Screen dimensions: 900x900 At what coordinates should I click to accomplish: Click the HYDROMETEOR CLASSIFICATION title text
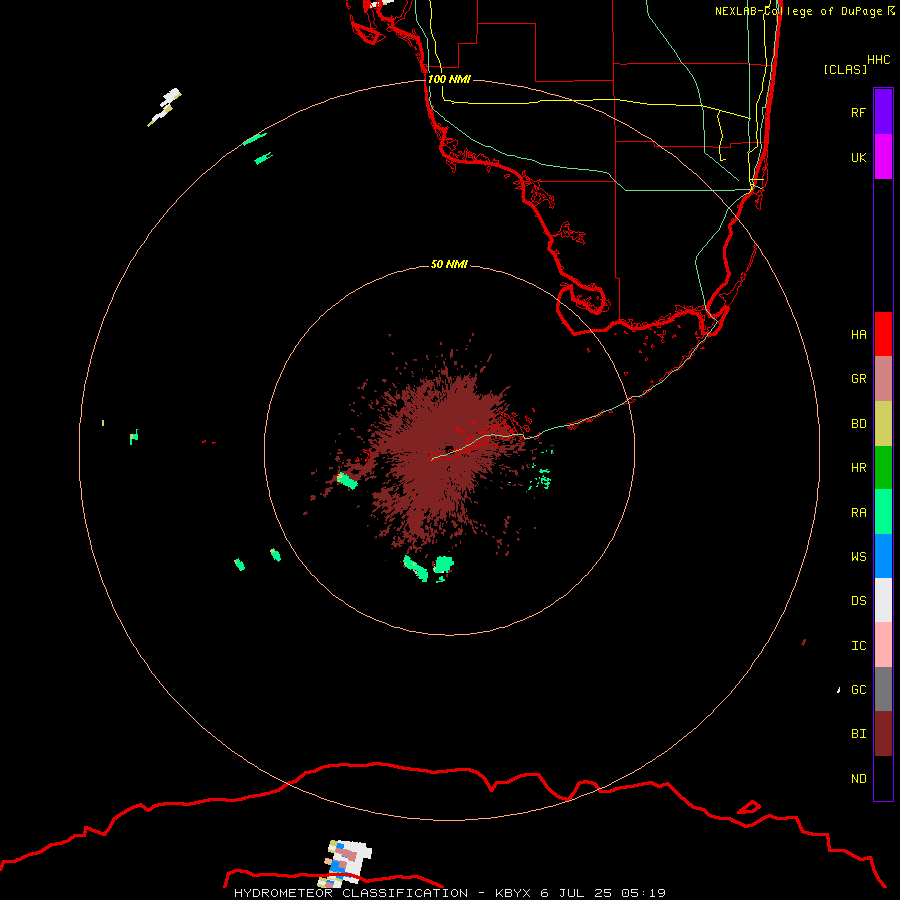click(x=351, y=893)
